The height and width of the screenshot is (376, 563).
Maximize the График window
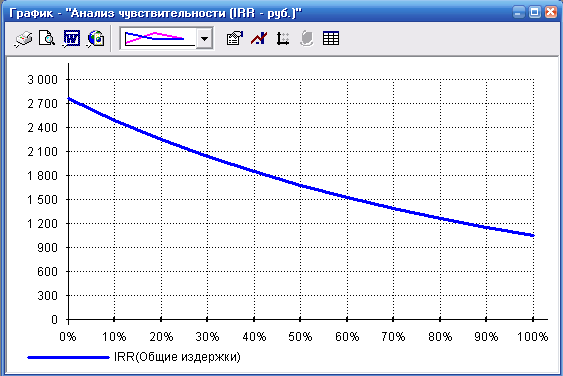coord(535,13)
